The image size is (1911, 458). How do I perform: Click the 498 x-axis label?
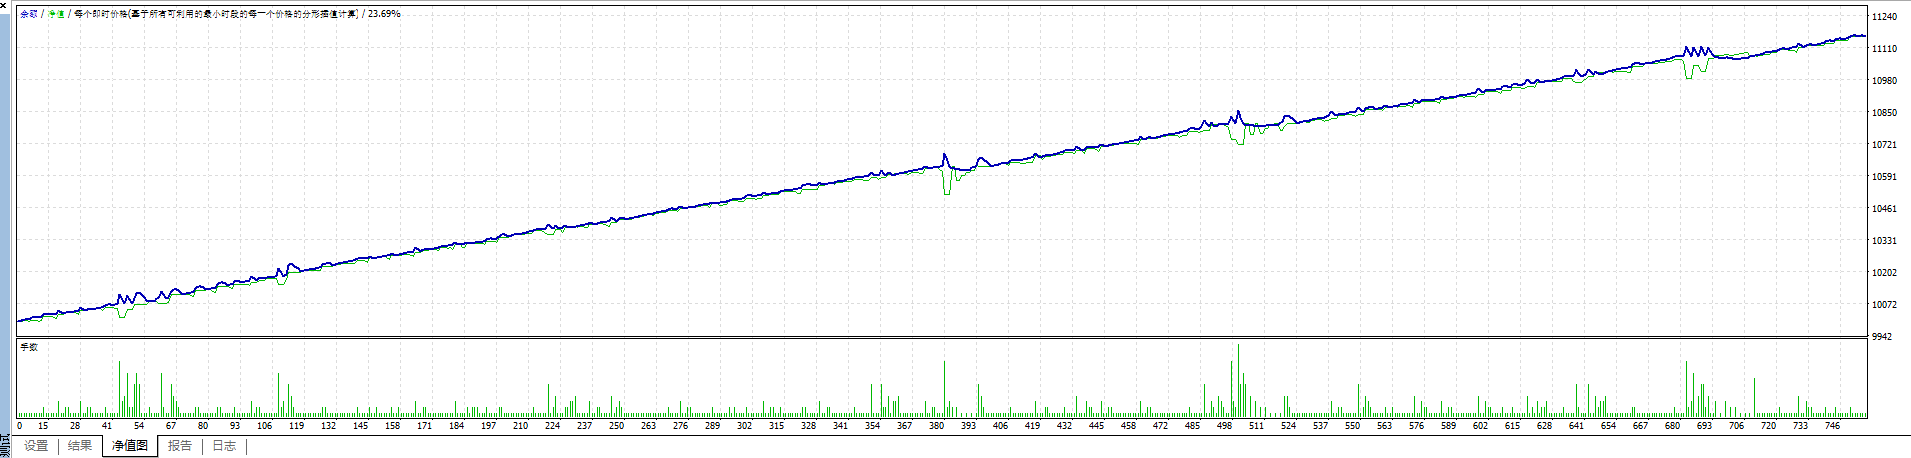click(1224, 426)
